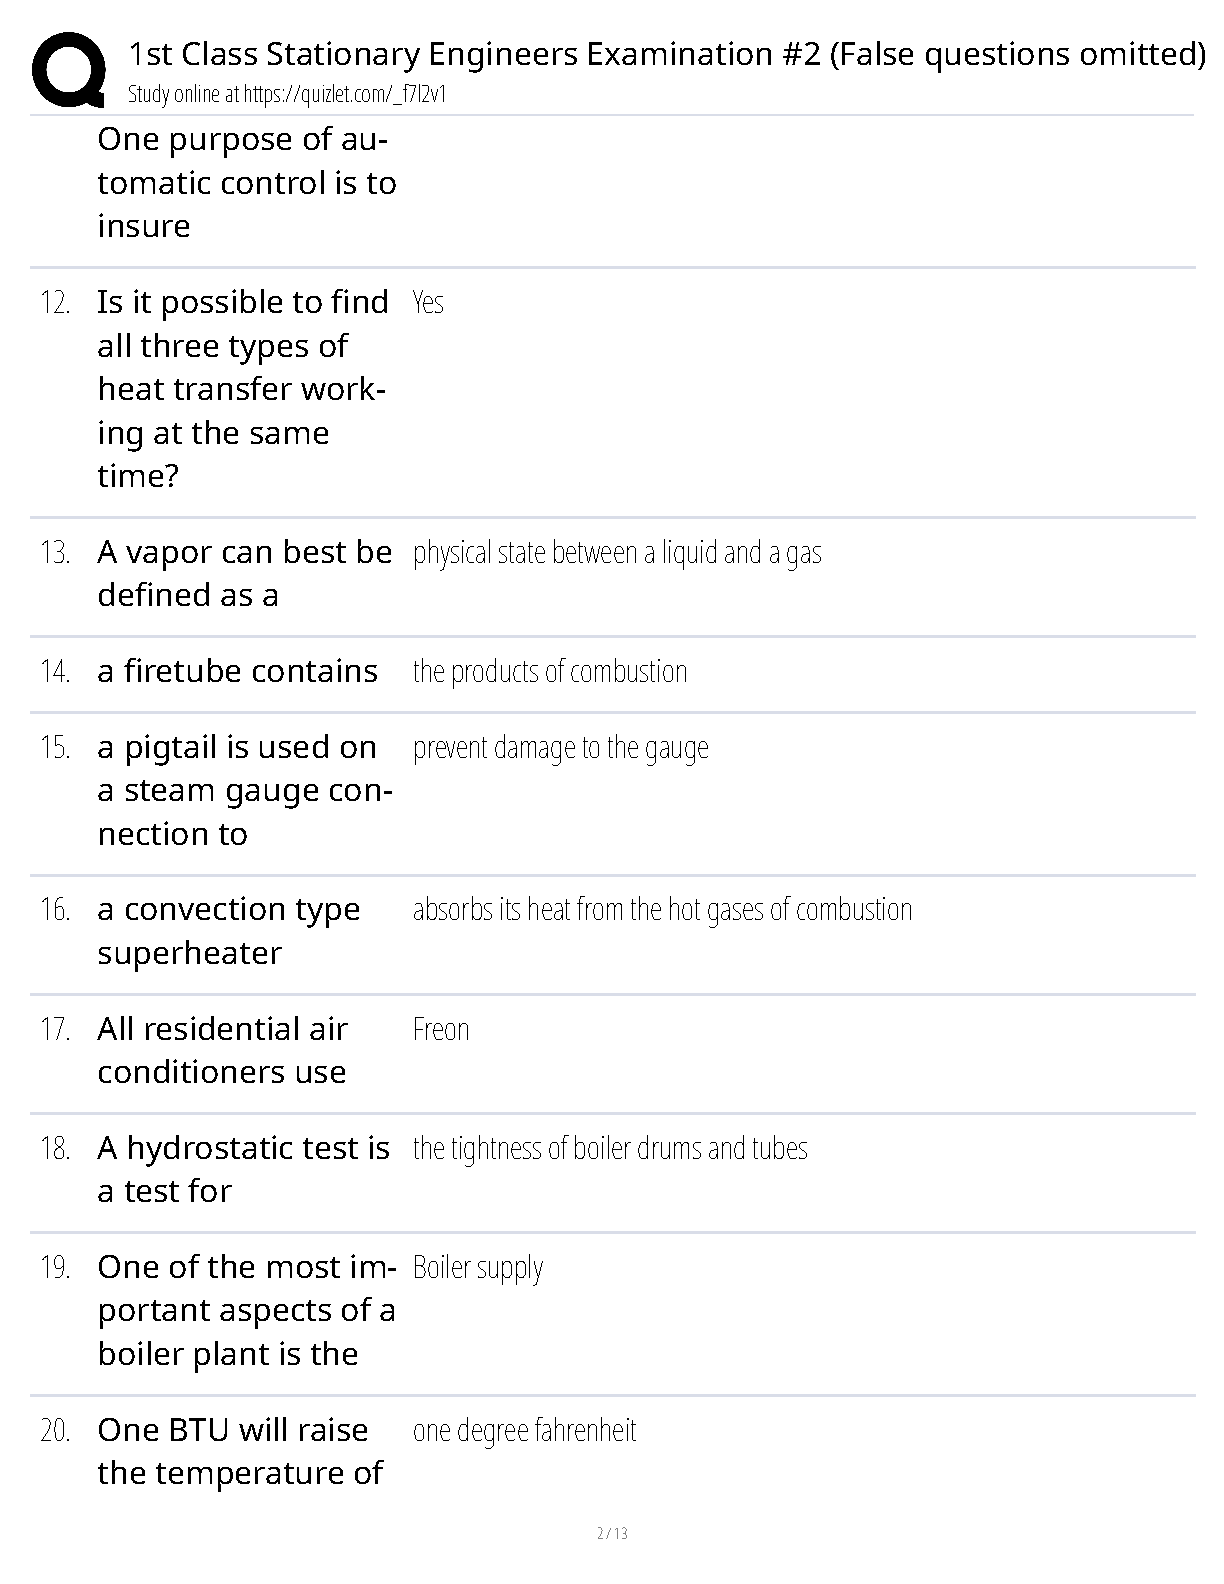Click the convection type superheater term
This screenshot has height=1584, width=1224.
(x=229, y=931)
